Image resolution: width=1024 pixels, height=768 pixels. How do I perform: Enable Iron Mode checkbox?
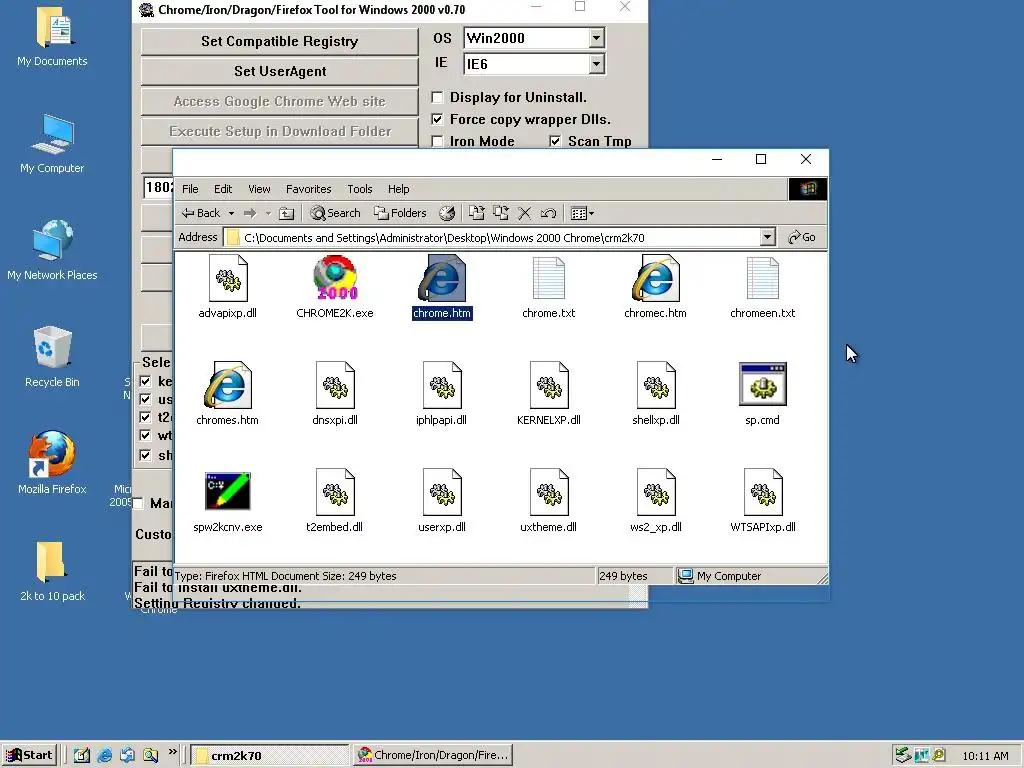click(438, 141)
